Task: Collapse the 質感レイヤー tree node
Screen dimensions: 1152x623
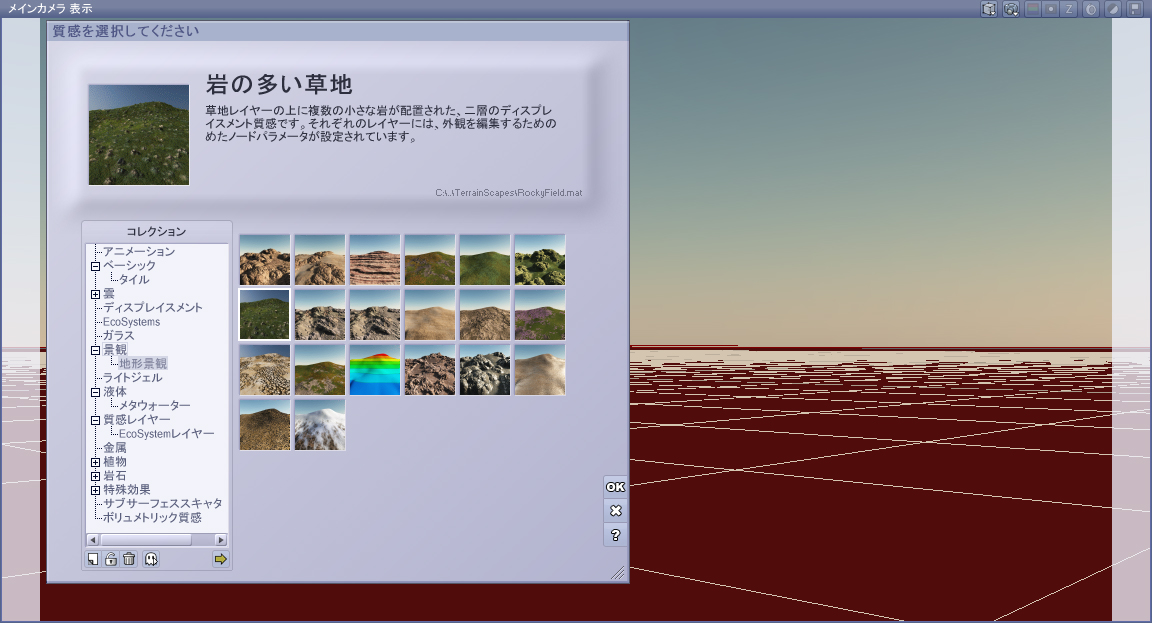Action: click(x=96, y=420)
